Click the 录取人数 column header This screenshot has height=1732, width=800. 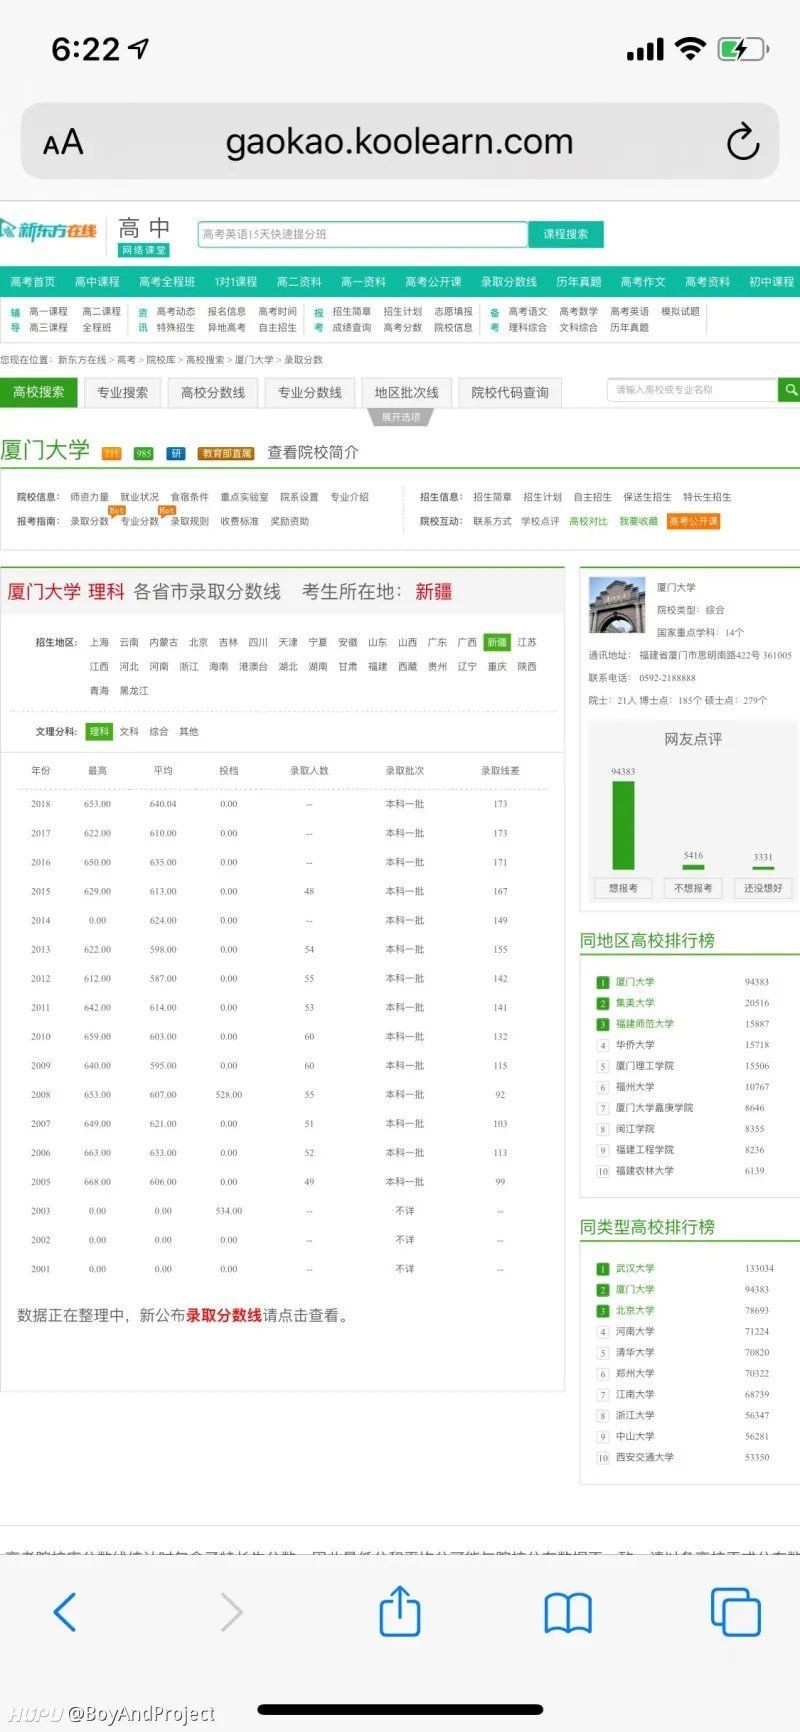309,771
